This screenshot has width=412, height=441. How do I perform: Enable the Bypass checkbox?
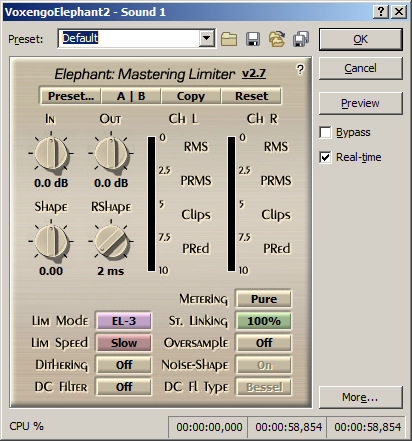[325, 132]
